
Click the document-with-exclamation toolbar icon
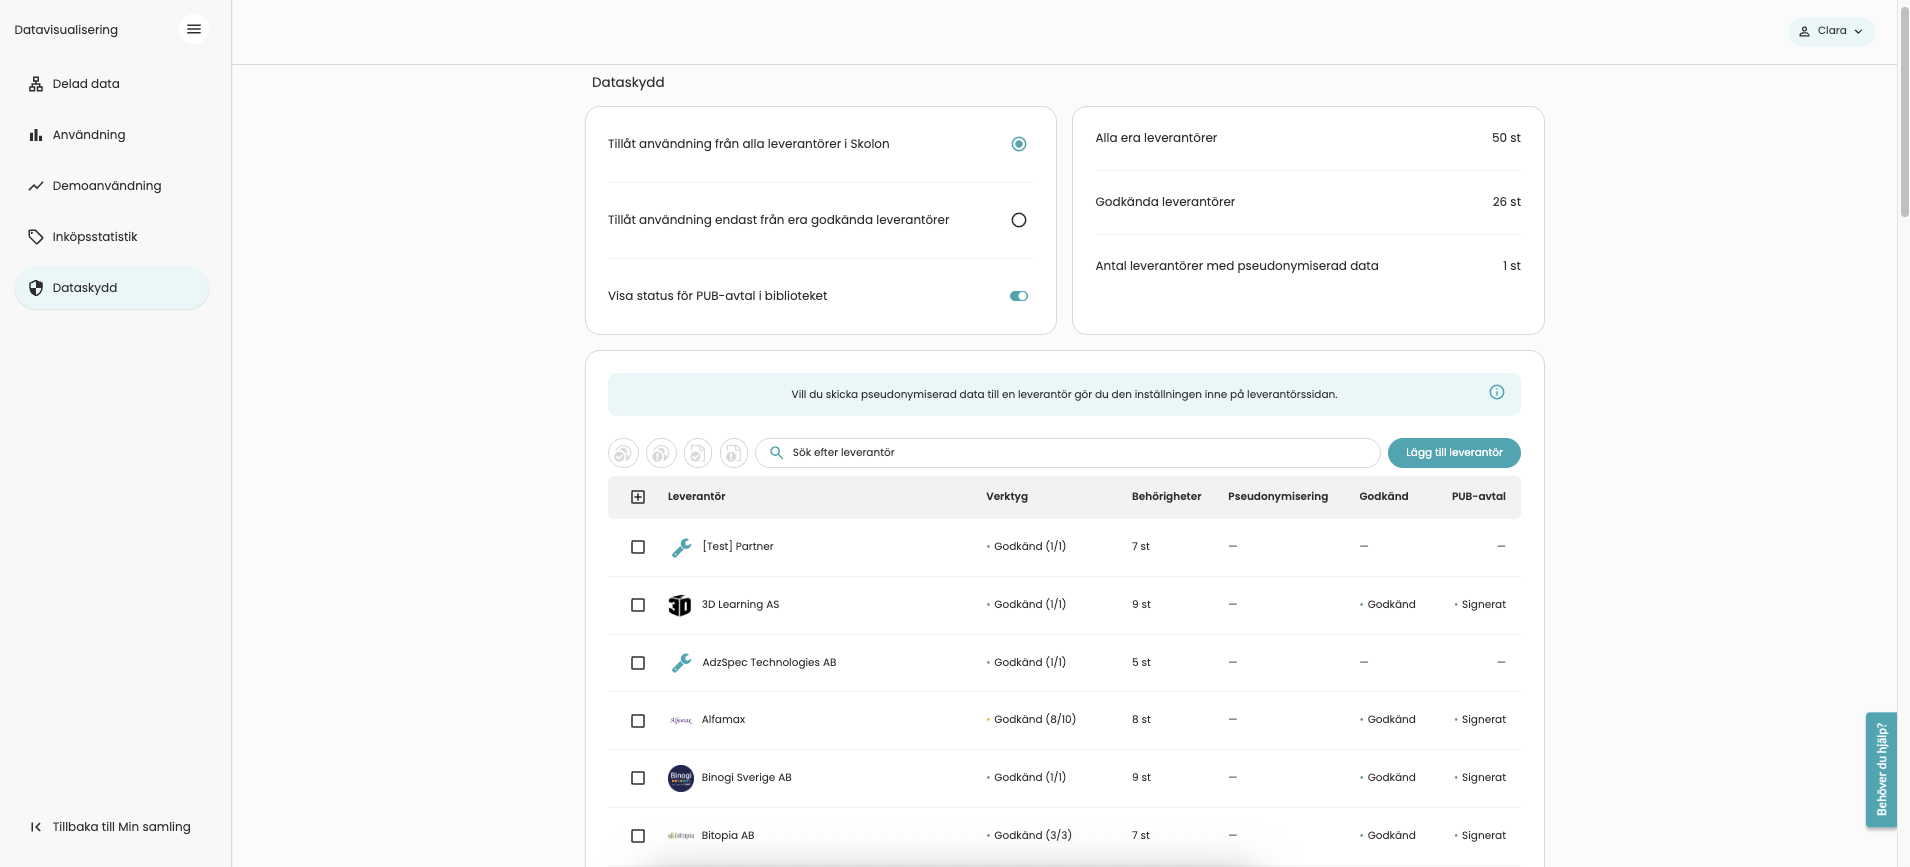click(x=733, y=453)
